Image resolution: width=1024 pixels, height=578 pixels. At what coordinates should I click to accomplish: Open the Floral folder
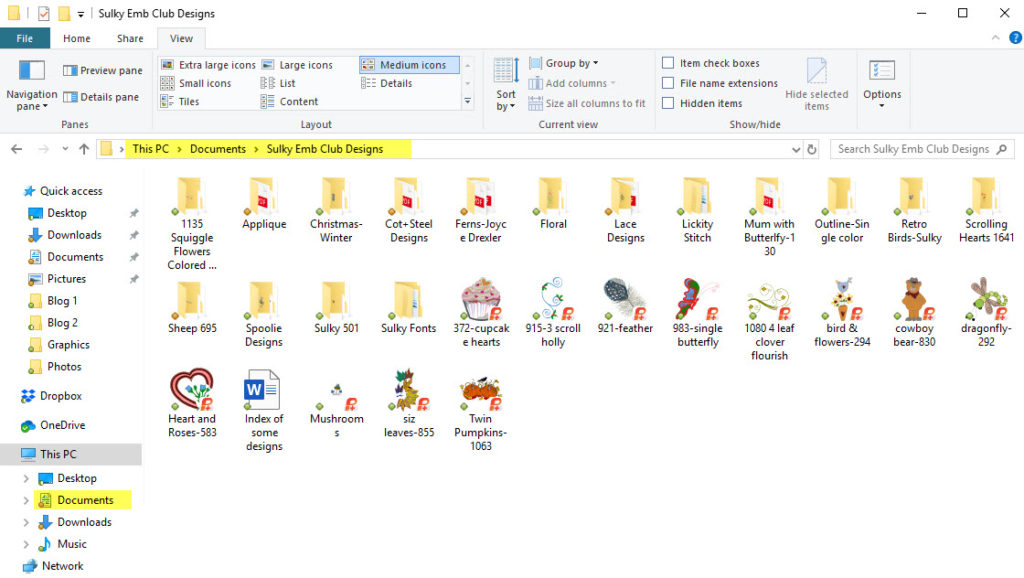[x=552, y=204]
